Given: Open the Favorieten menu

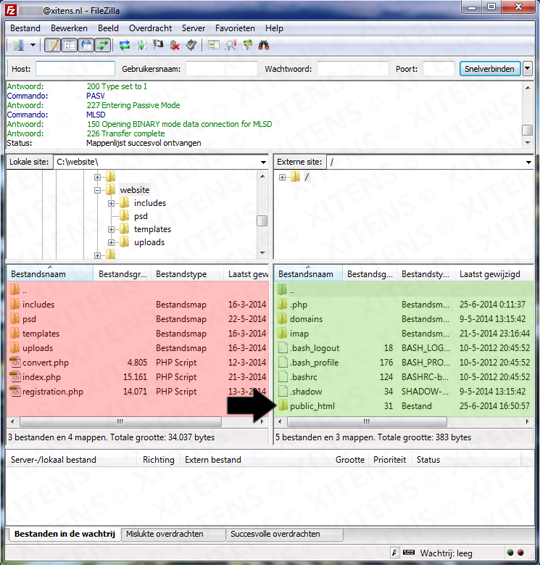Looking at the screenshot, I should point(235,28).
